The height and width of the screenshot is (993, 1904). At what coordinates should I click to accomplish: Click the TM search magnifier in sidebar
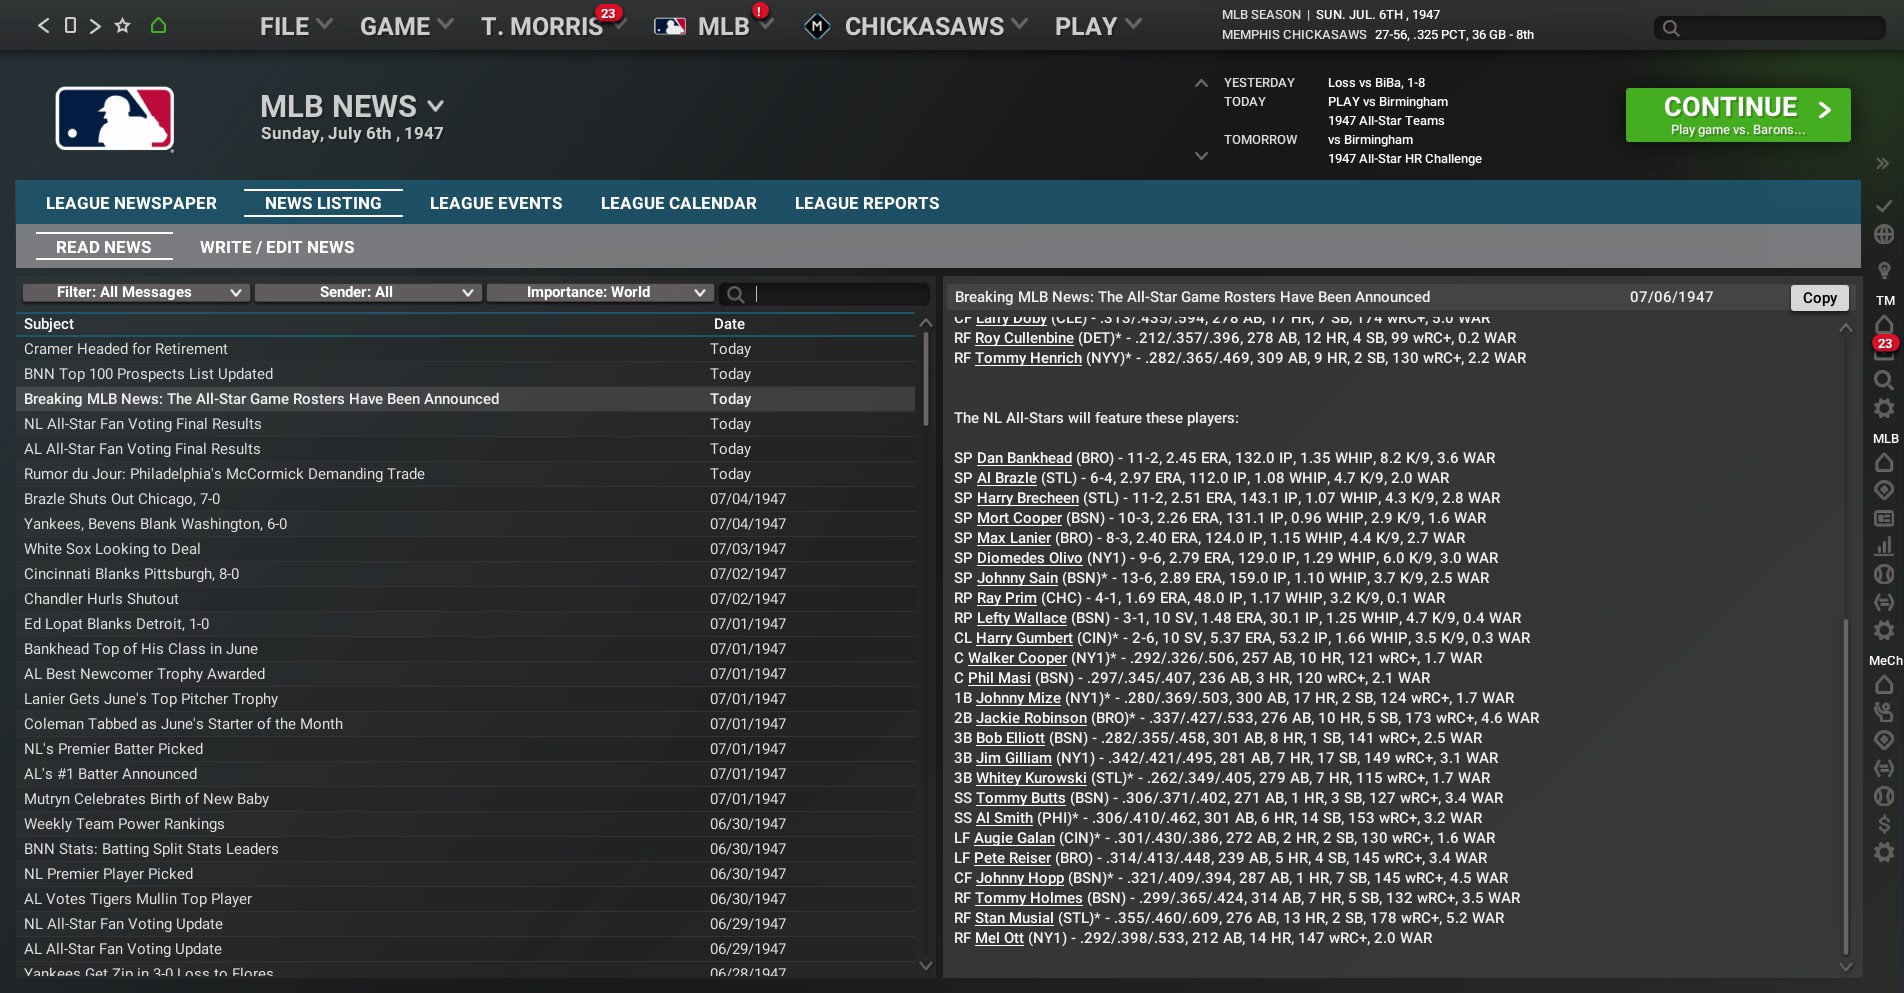tap(1884, 381)
